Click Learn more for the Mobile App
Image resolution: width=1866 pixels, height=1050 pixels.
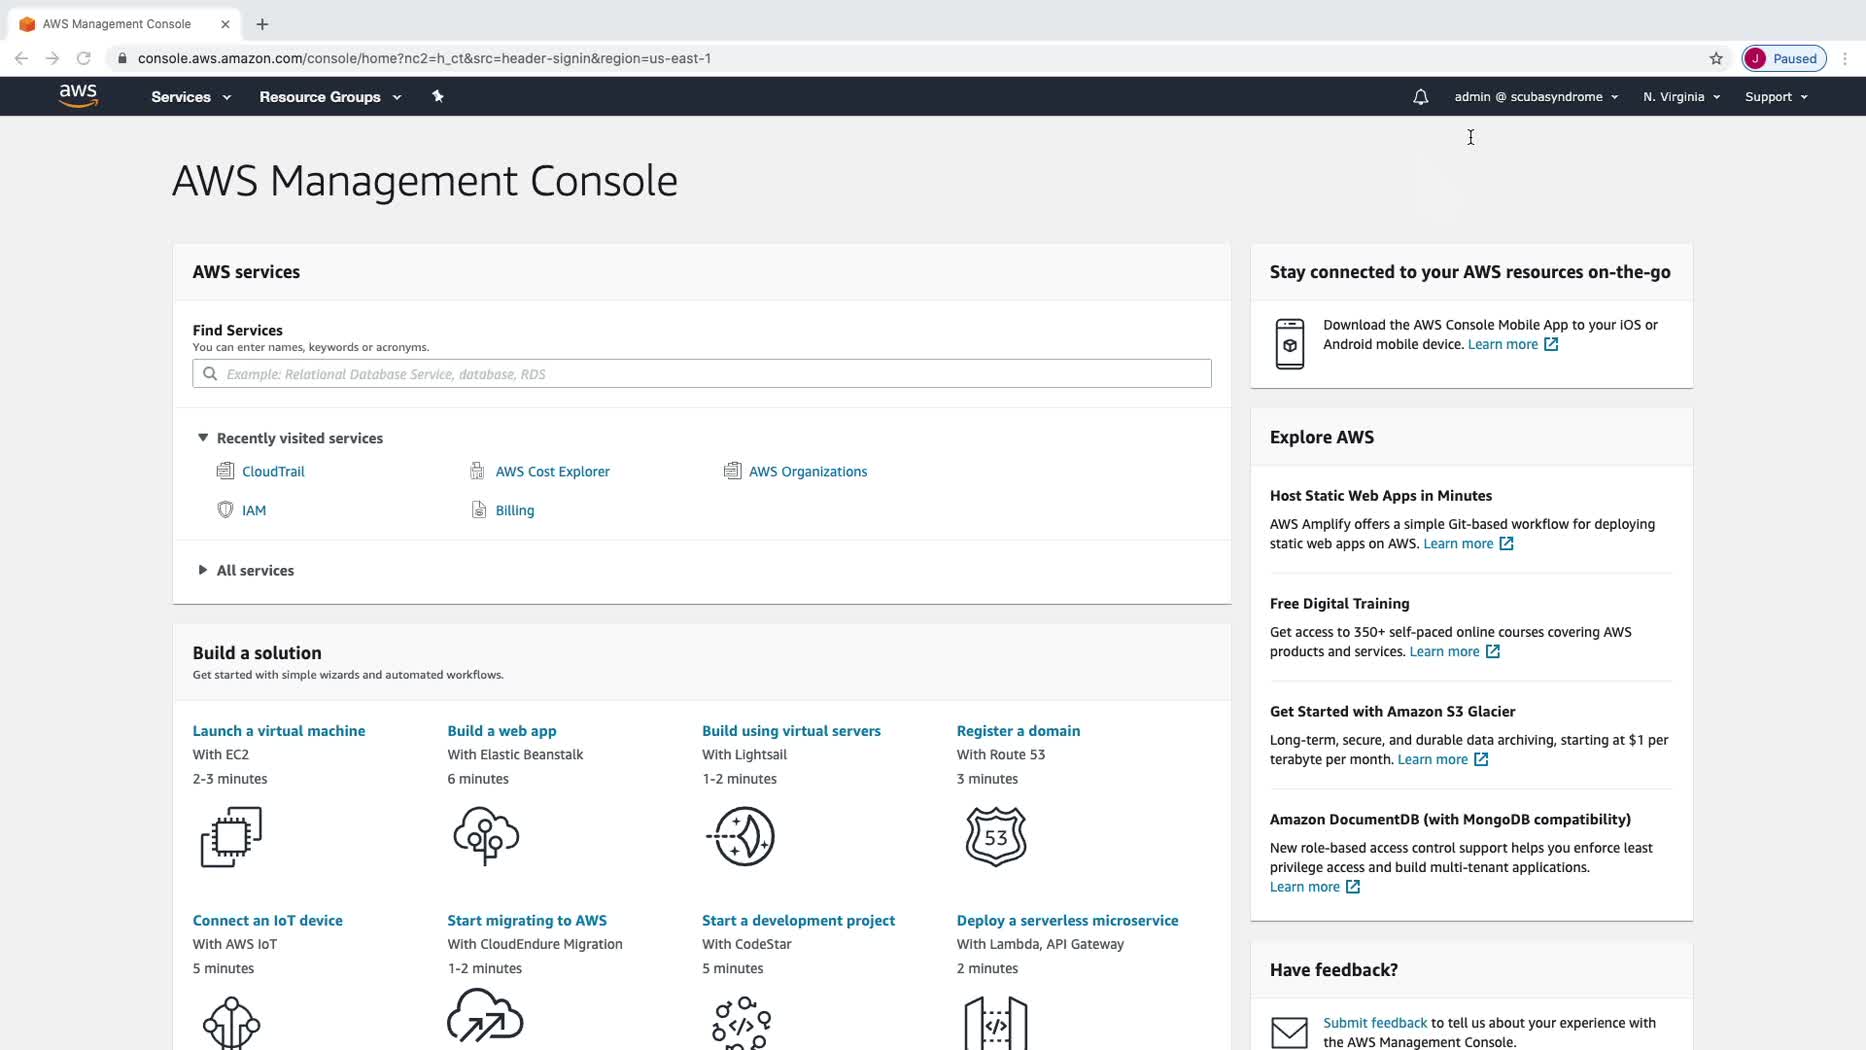pyautogui.click(x=1512, y=344)
